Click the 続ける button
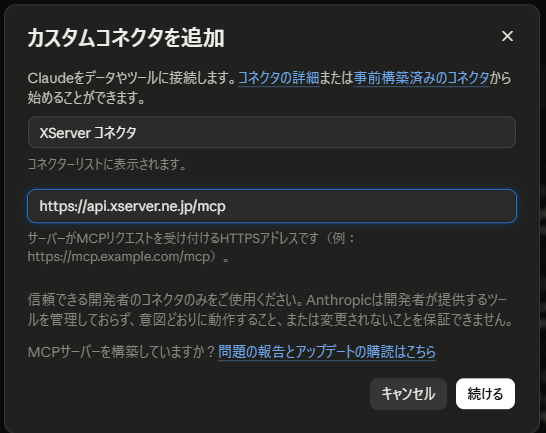Image resolution: width=546 pixels, height=433 pixels. (485, 394)
